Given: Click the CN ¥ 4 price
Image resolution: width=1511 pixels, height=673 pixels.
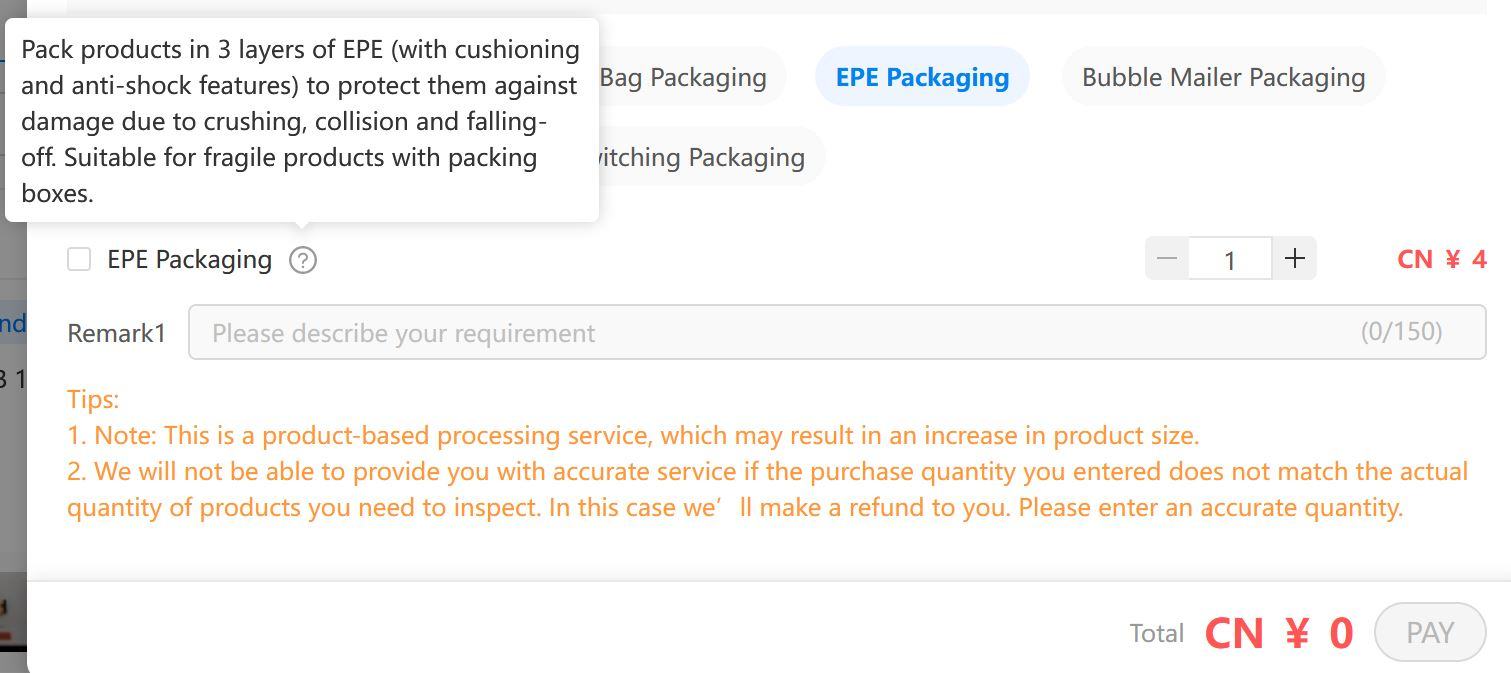Looking at the screenshot, I should (x=1442, y=259).
